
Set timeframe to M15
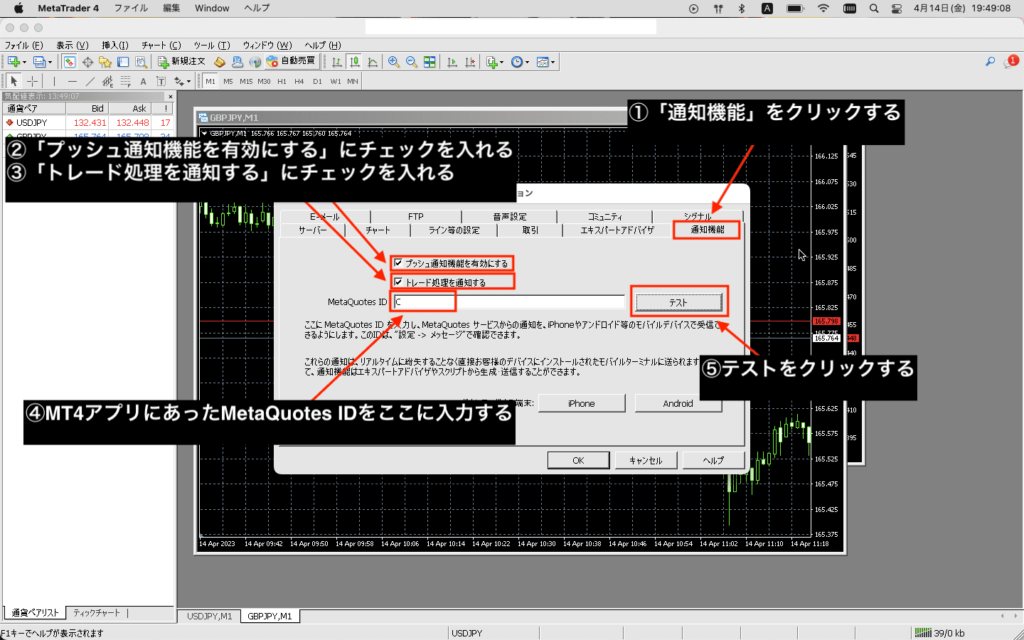tap(246, 82)
